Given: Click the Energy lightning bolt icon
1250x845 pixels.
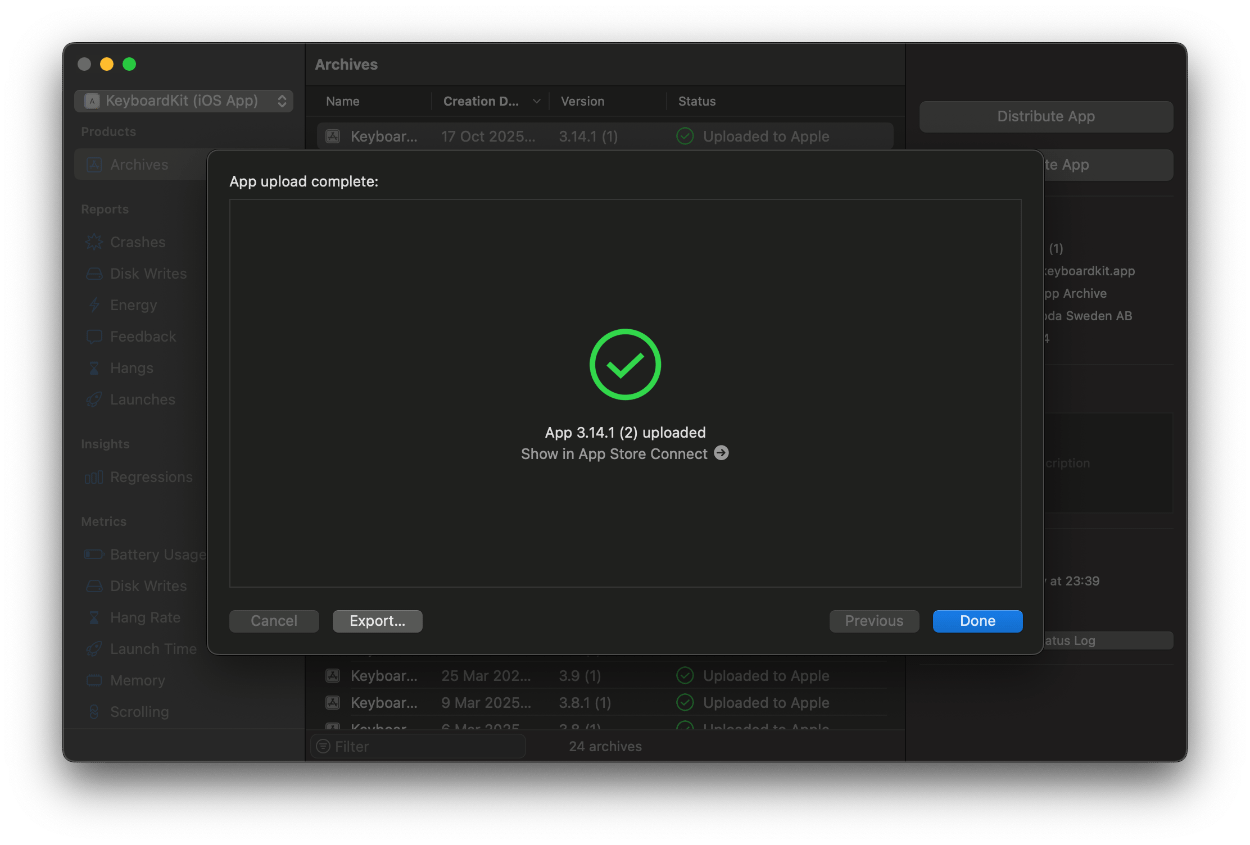Looking at the screenshot, I should click(94, 305).
